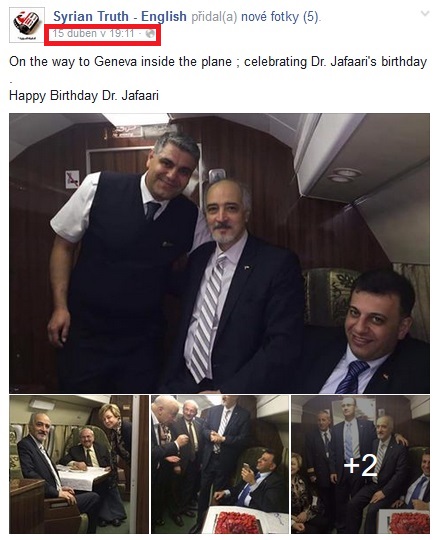435x540 pixels.
Task: Open the +2 more photos thumbnail
Action: pyautogui.click(x=360, y=464)
